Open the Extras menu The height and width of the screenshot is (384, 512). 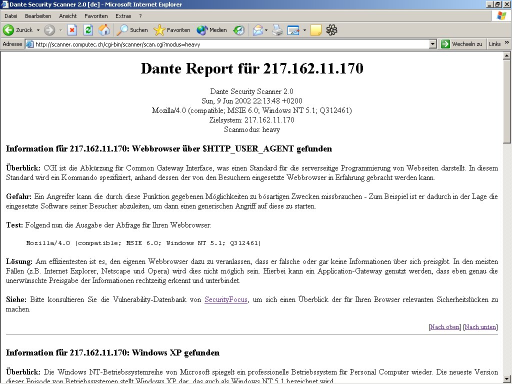click(x=123, y=16)
